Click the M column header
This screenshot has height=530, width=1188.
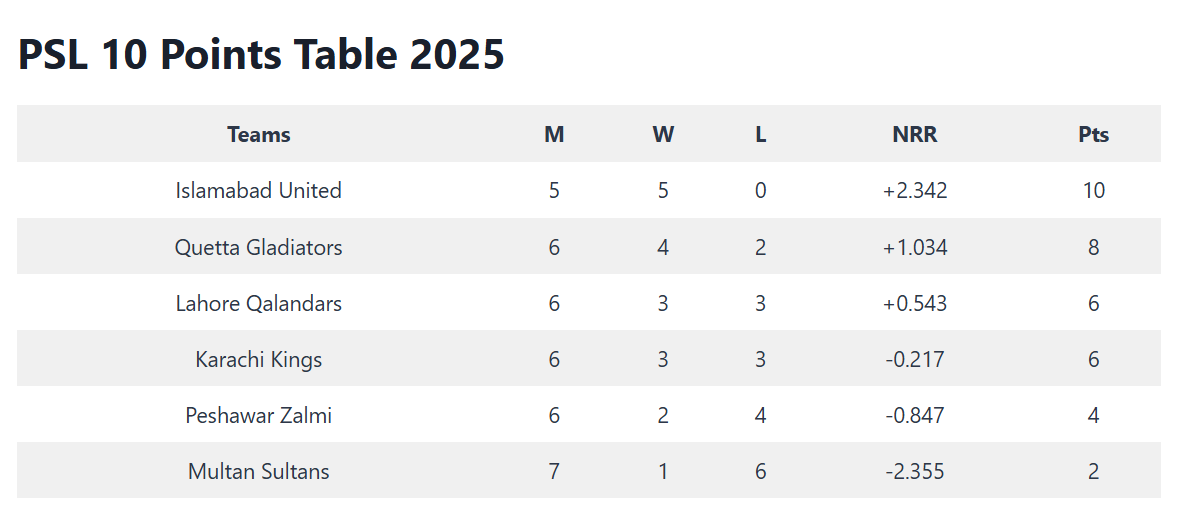click(x=554, y=135)
